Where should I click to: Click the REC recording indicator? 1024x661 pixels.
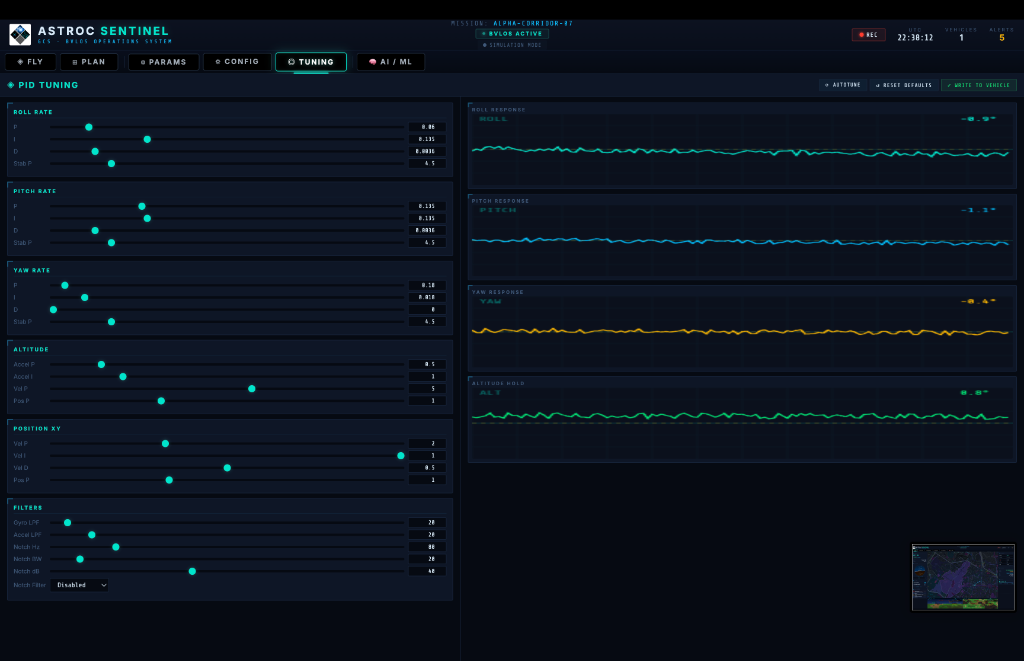(x=867, y=33)
